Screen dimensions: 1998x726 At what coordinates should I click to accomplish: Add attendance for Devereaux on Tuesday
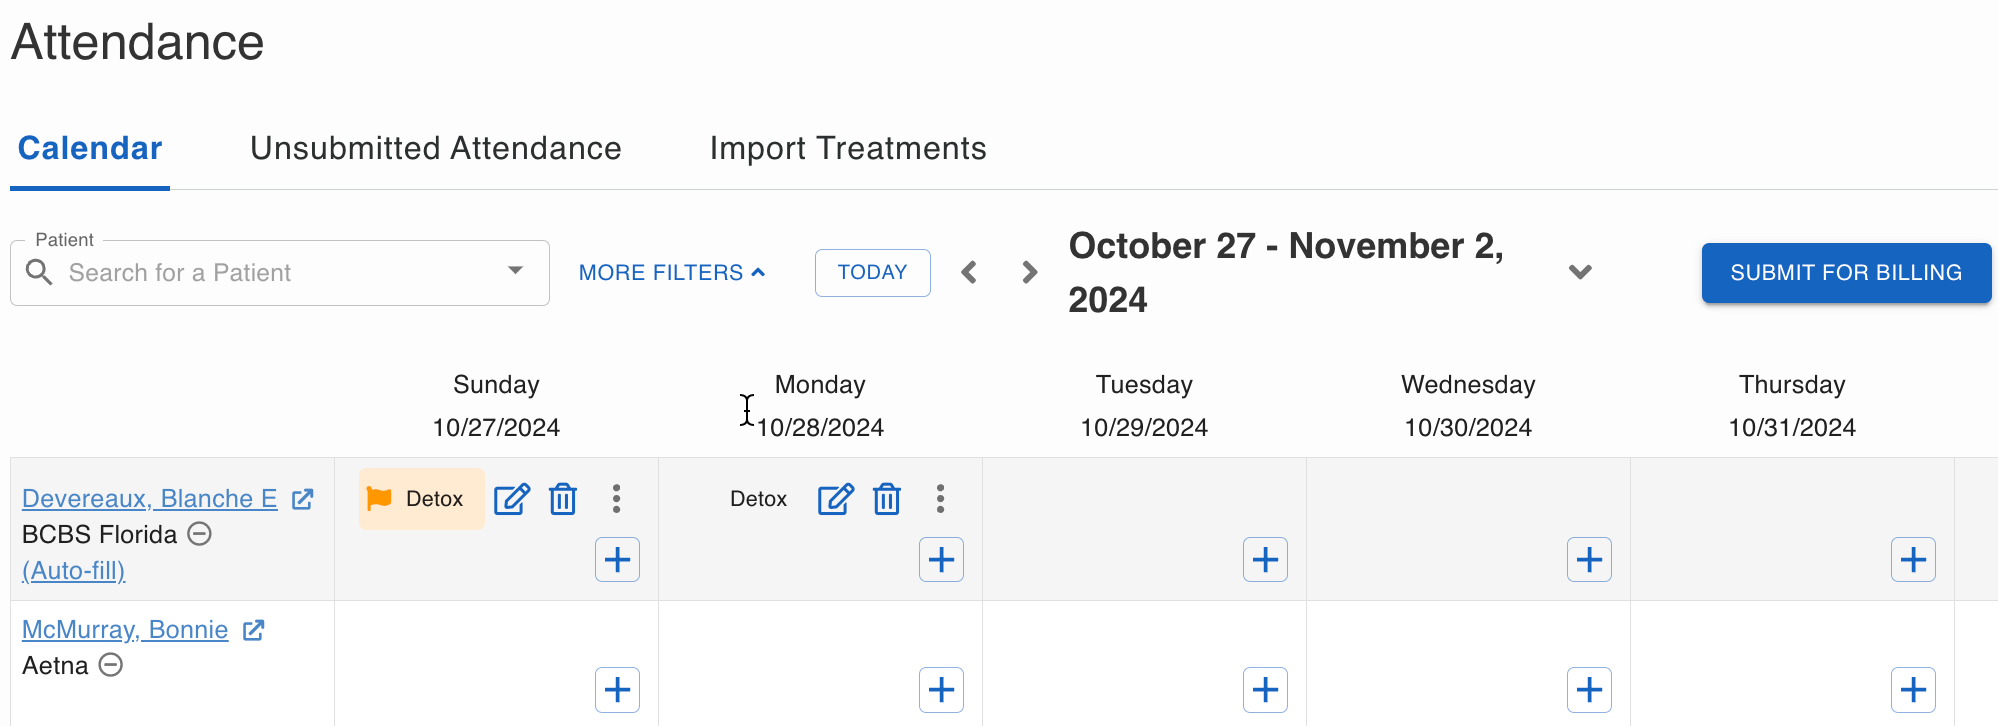tap(1265, 559)
